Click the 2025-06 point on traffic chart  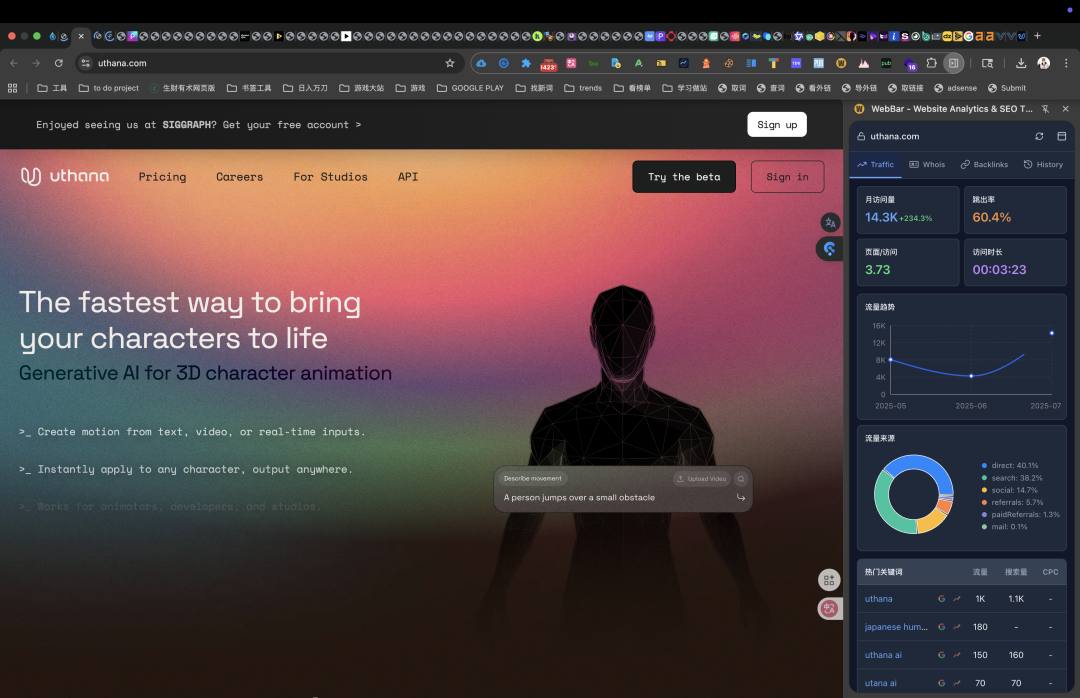tap(971, 376)
